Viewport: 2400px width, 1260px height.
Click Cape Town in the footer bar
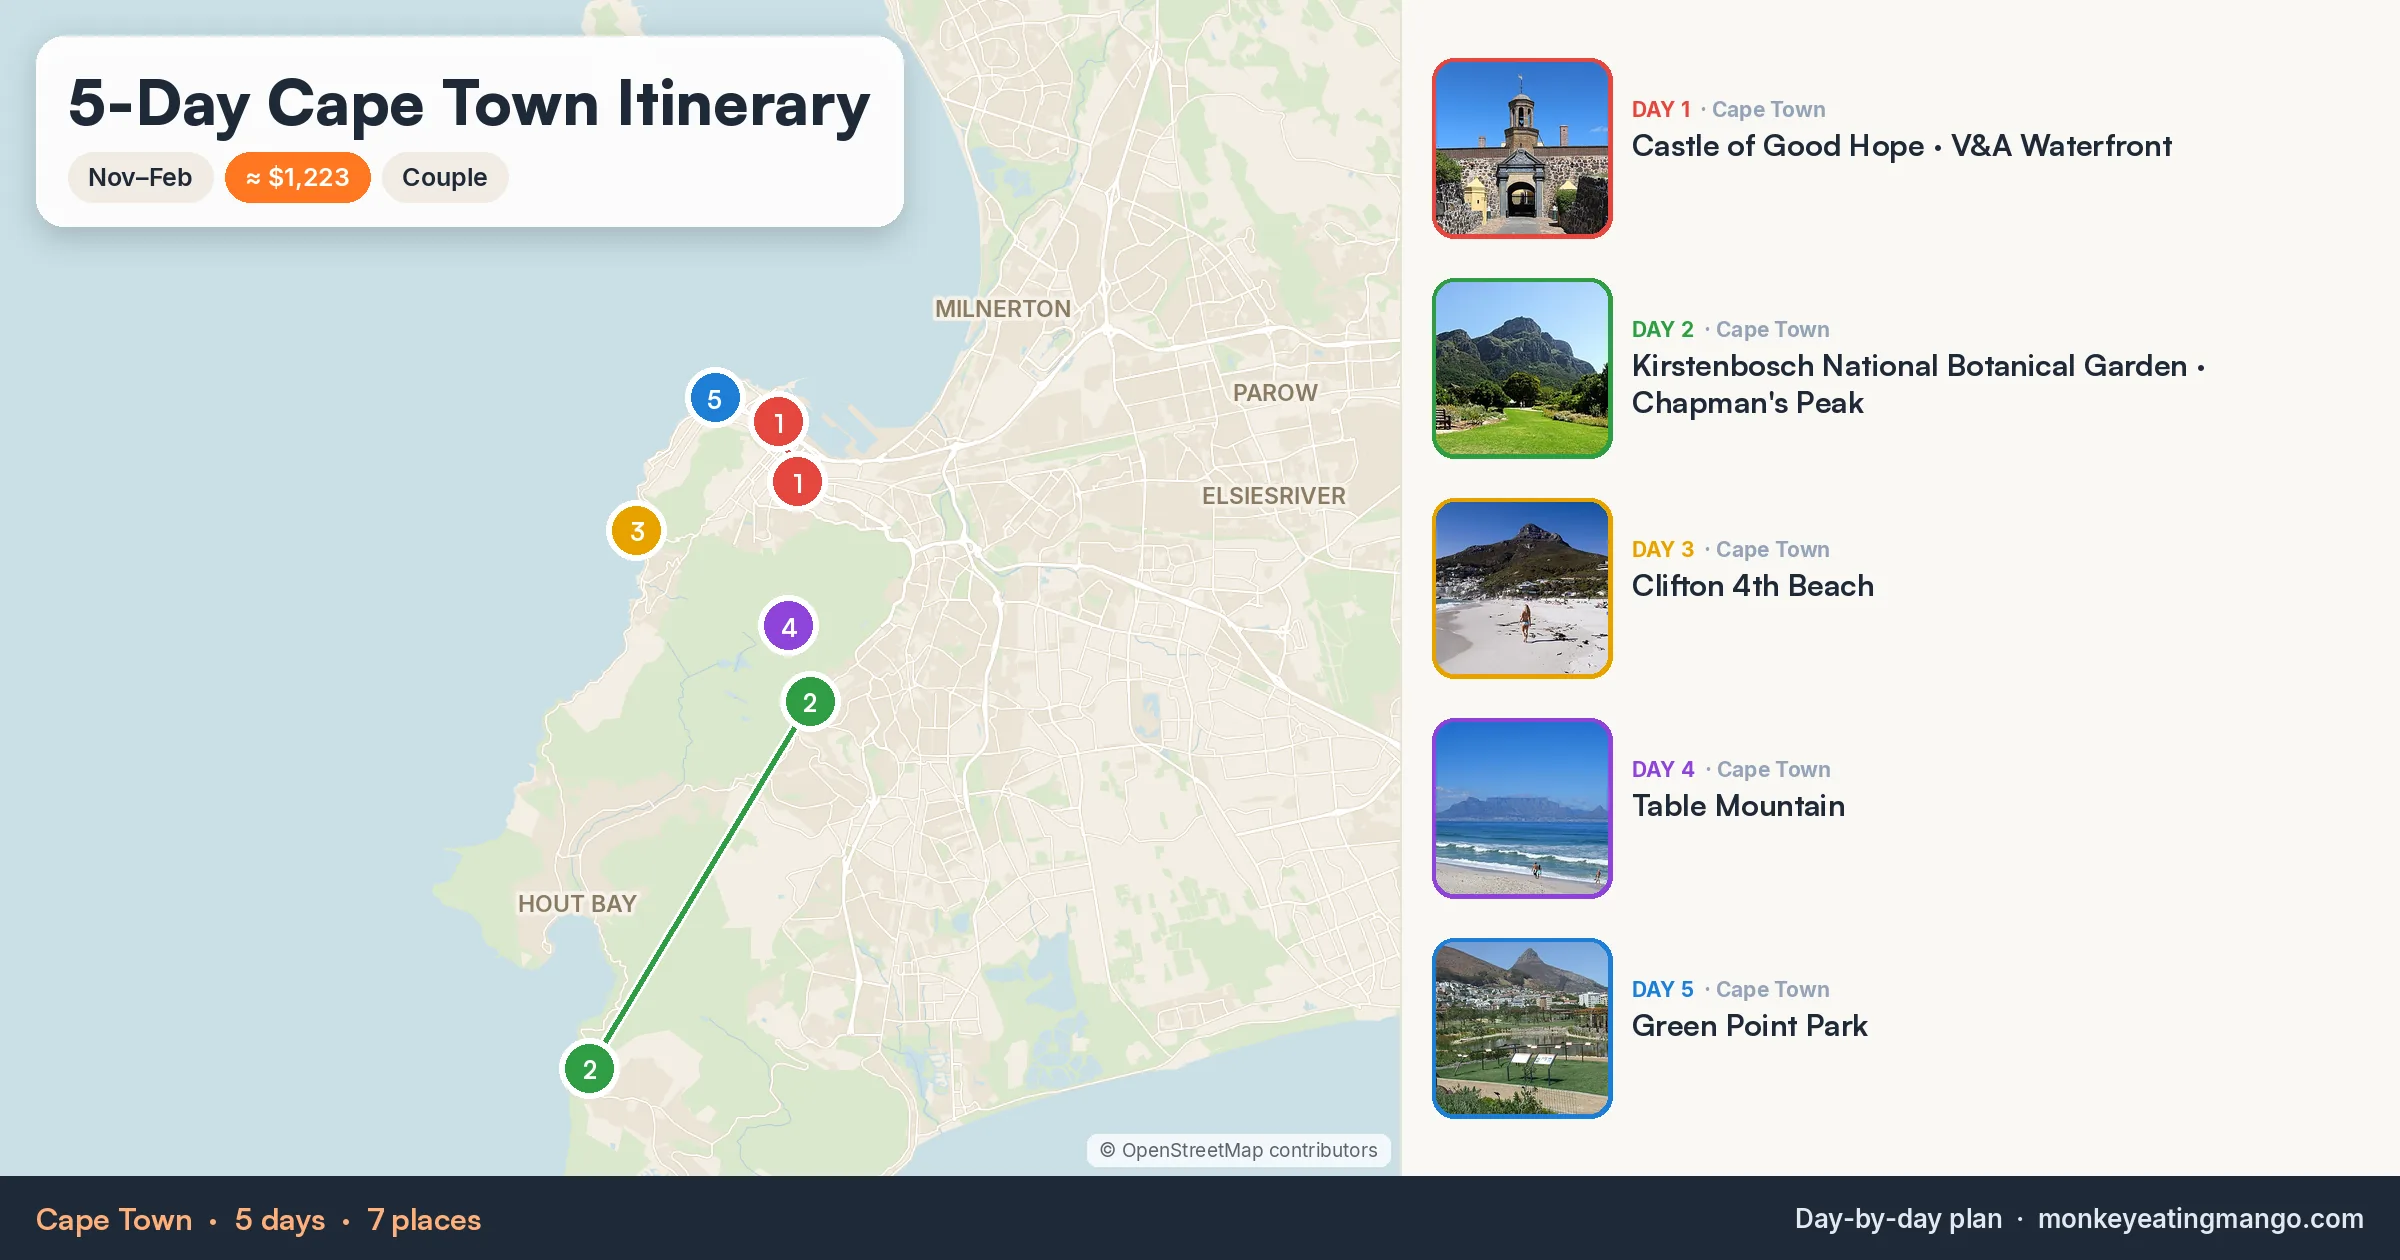tap(114, 1220)
